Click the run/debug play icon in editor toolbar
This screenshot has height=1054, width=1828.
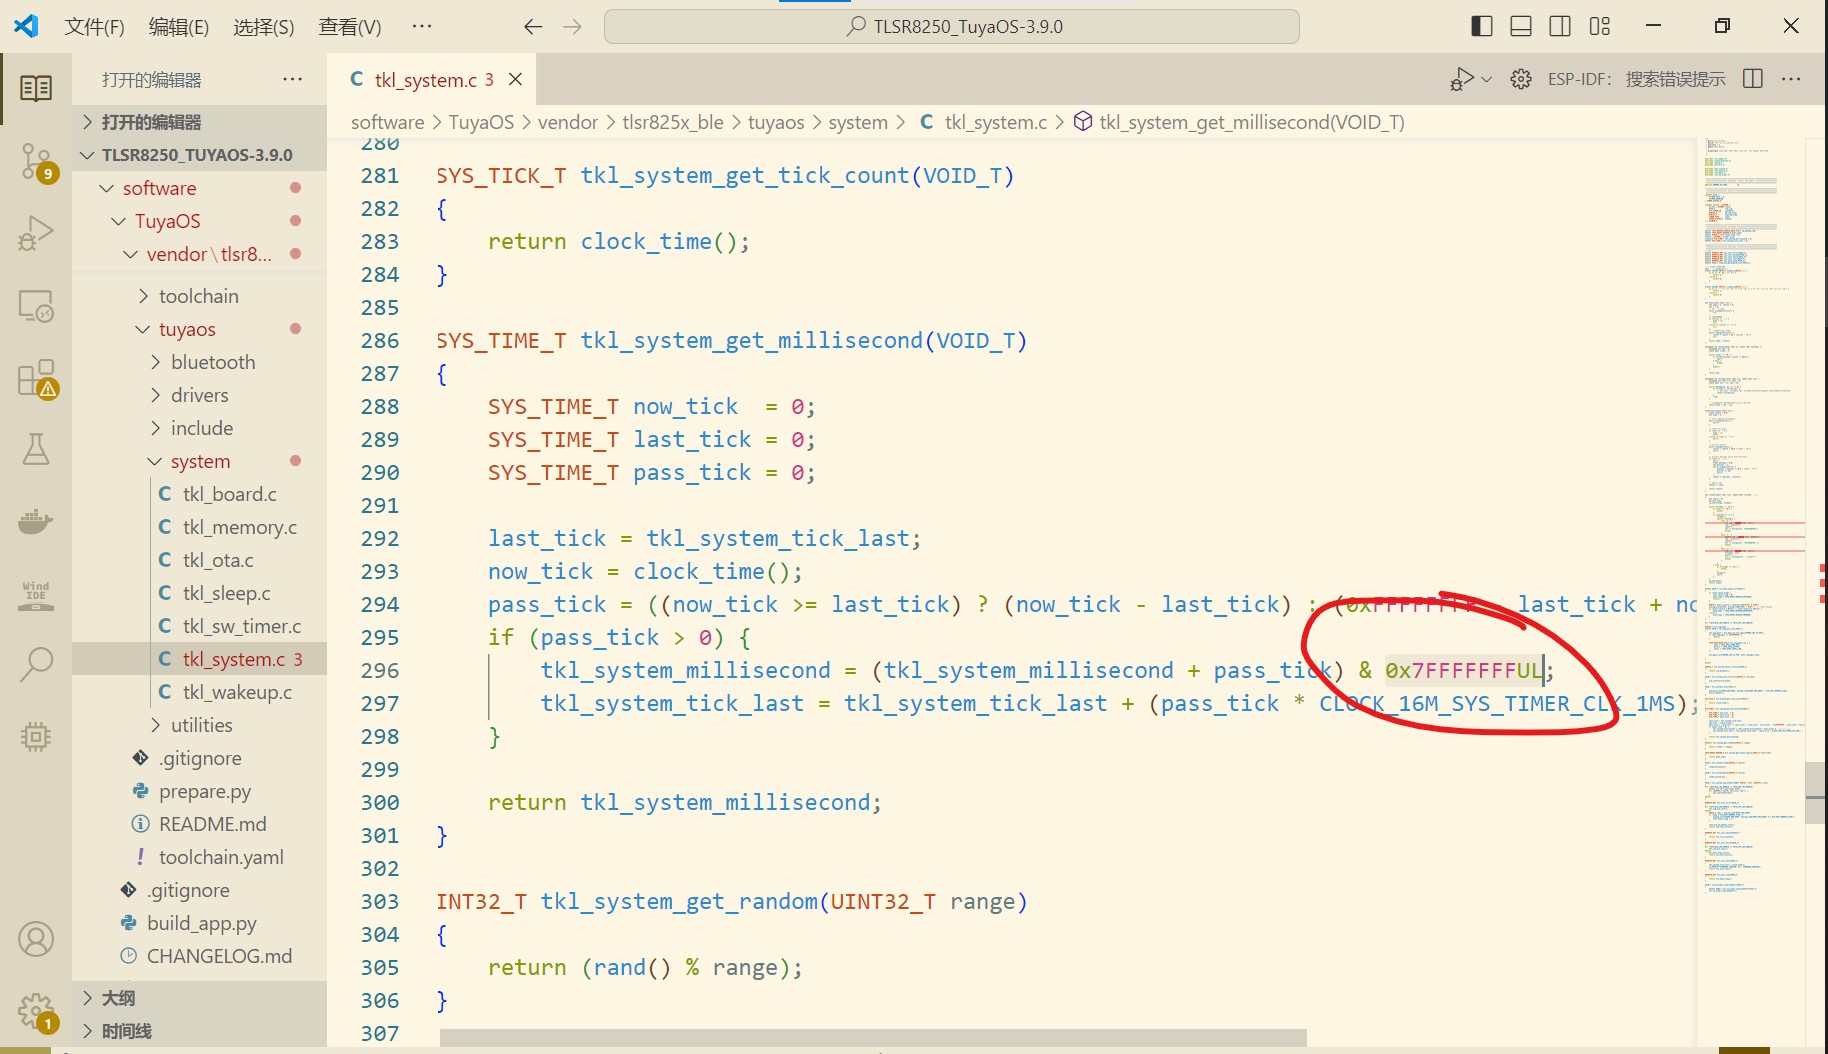point(1461,79)
